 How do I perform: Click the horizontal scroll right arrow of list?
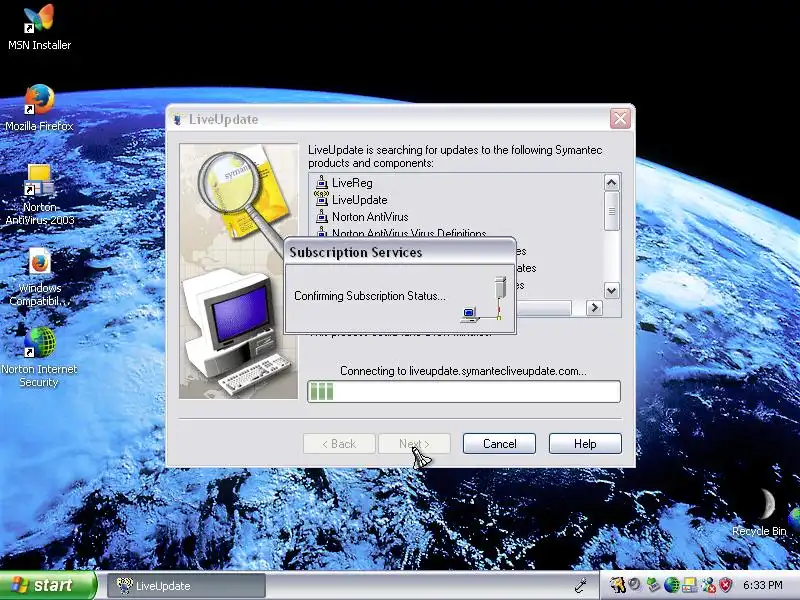[x=594, y=308]
